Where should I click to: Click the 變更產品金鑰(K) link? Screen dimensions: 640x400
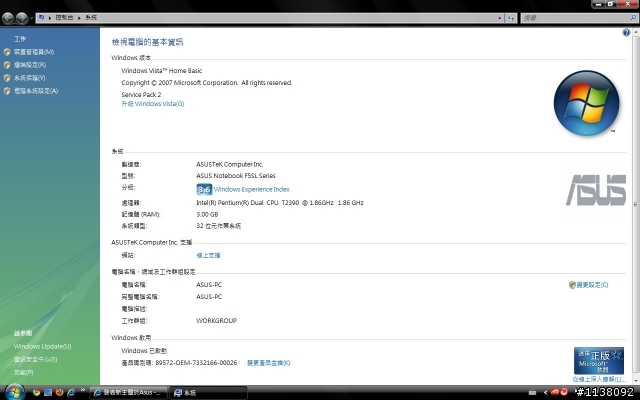[269, 363]
